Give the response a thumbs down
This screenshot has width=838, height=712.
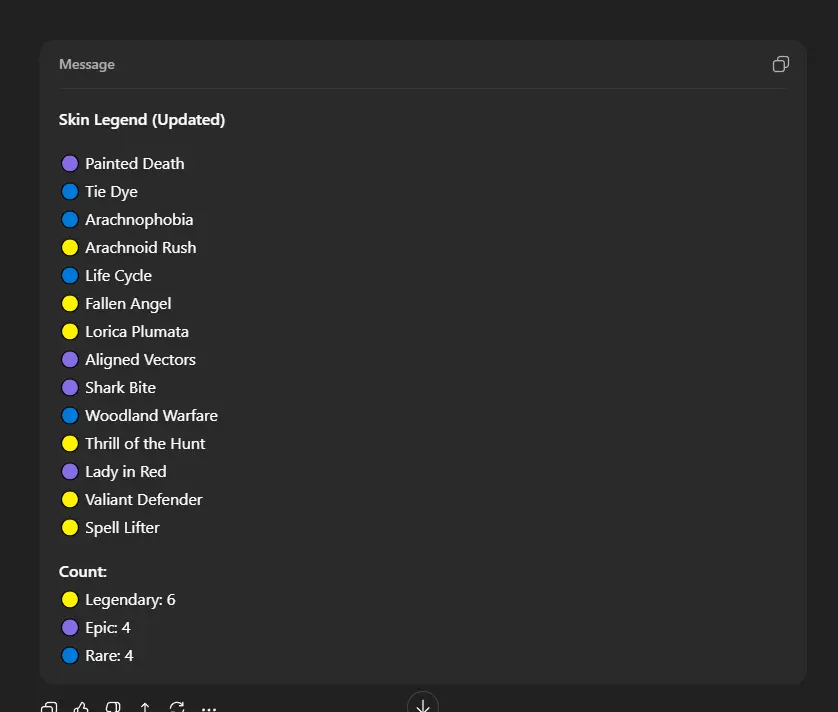click(x=113, y=708)
